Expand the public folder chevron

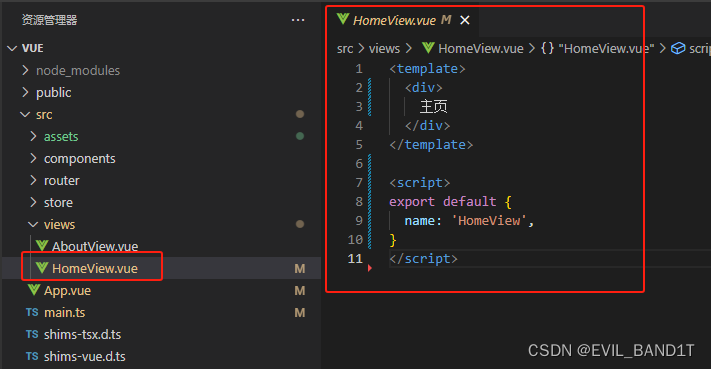pos(25,92)
